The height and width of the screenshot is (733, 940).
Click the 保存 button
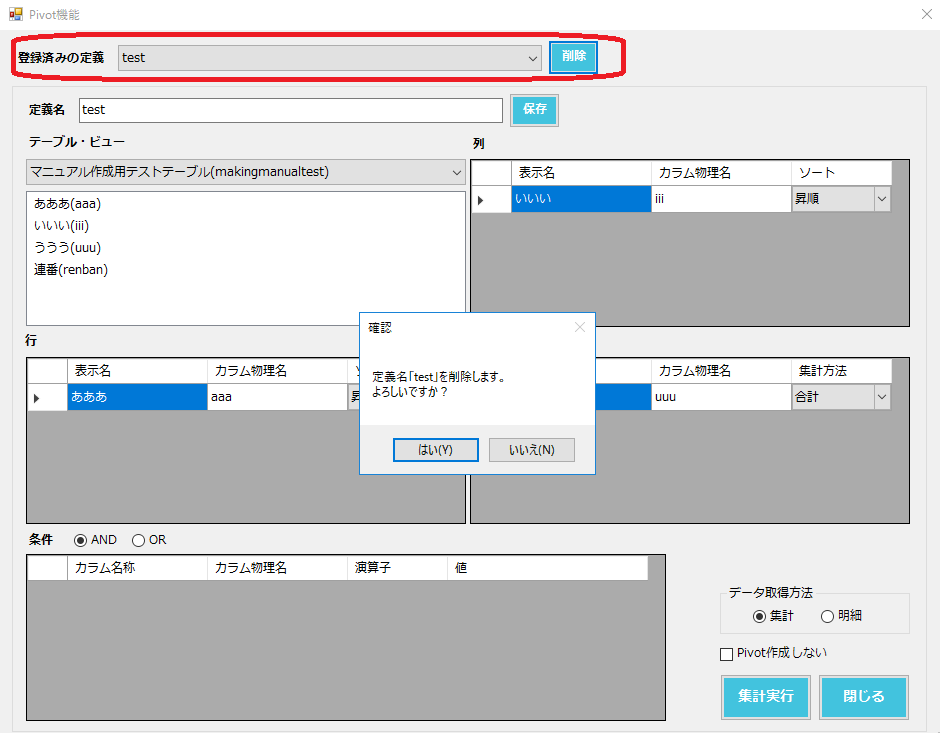[x=534, y=110]
